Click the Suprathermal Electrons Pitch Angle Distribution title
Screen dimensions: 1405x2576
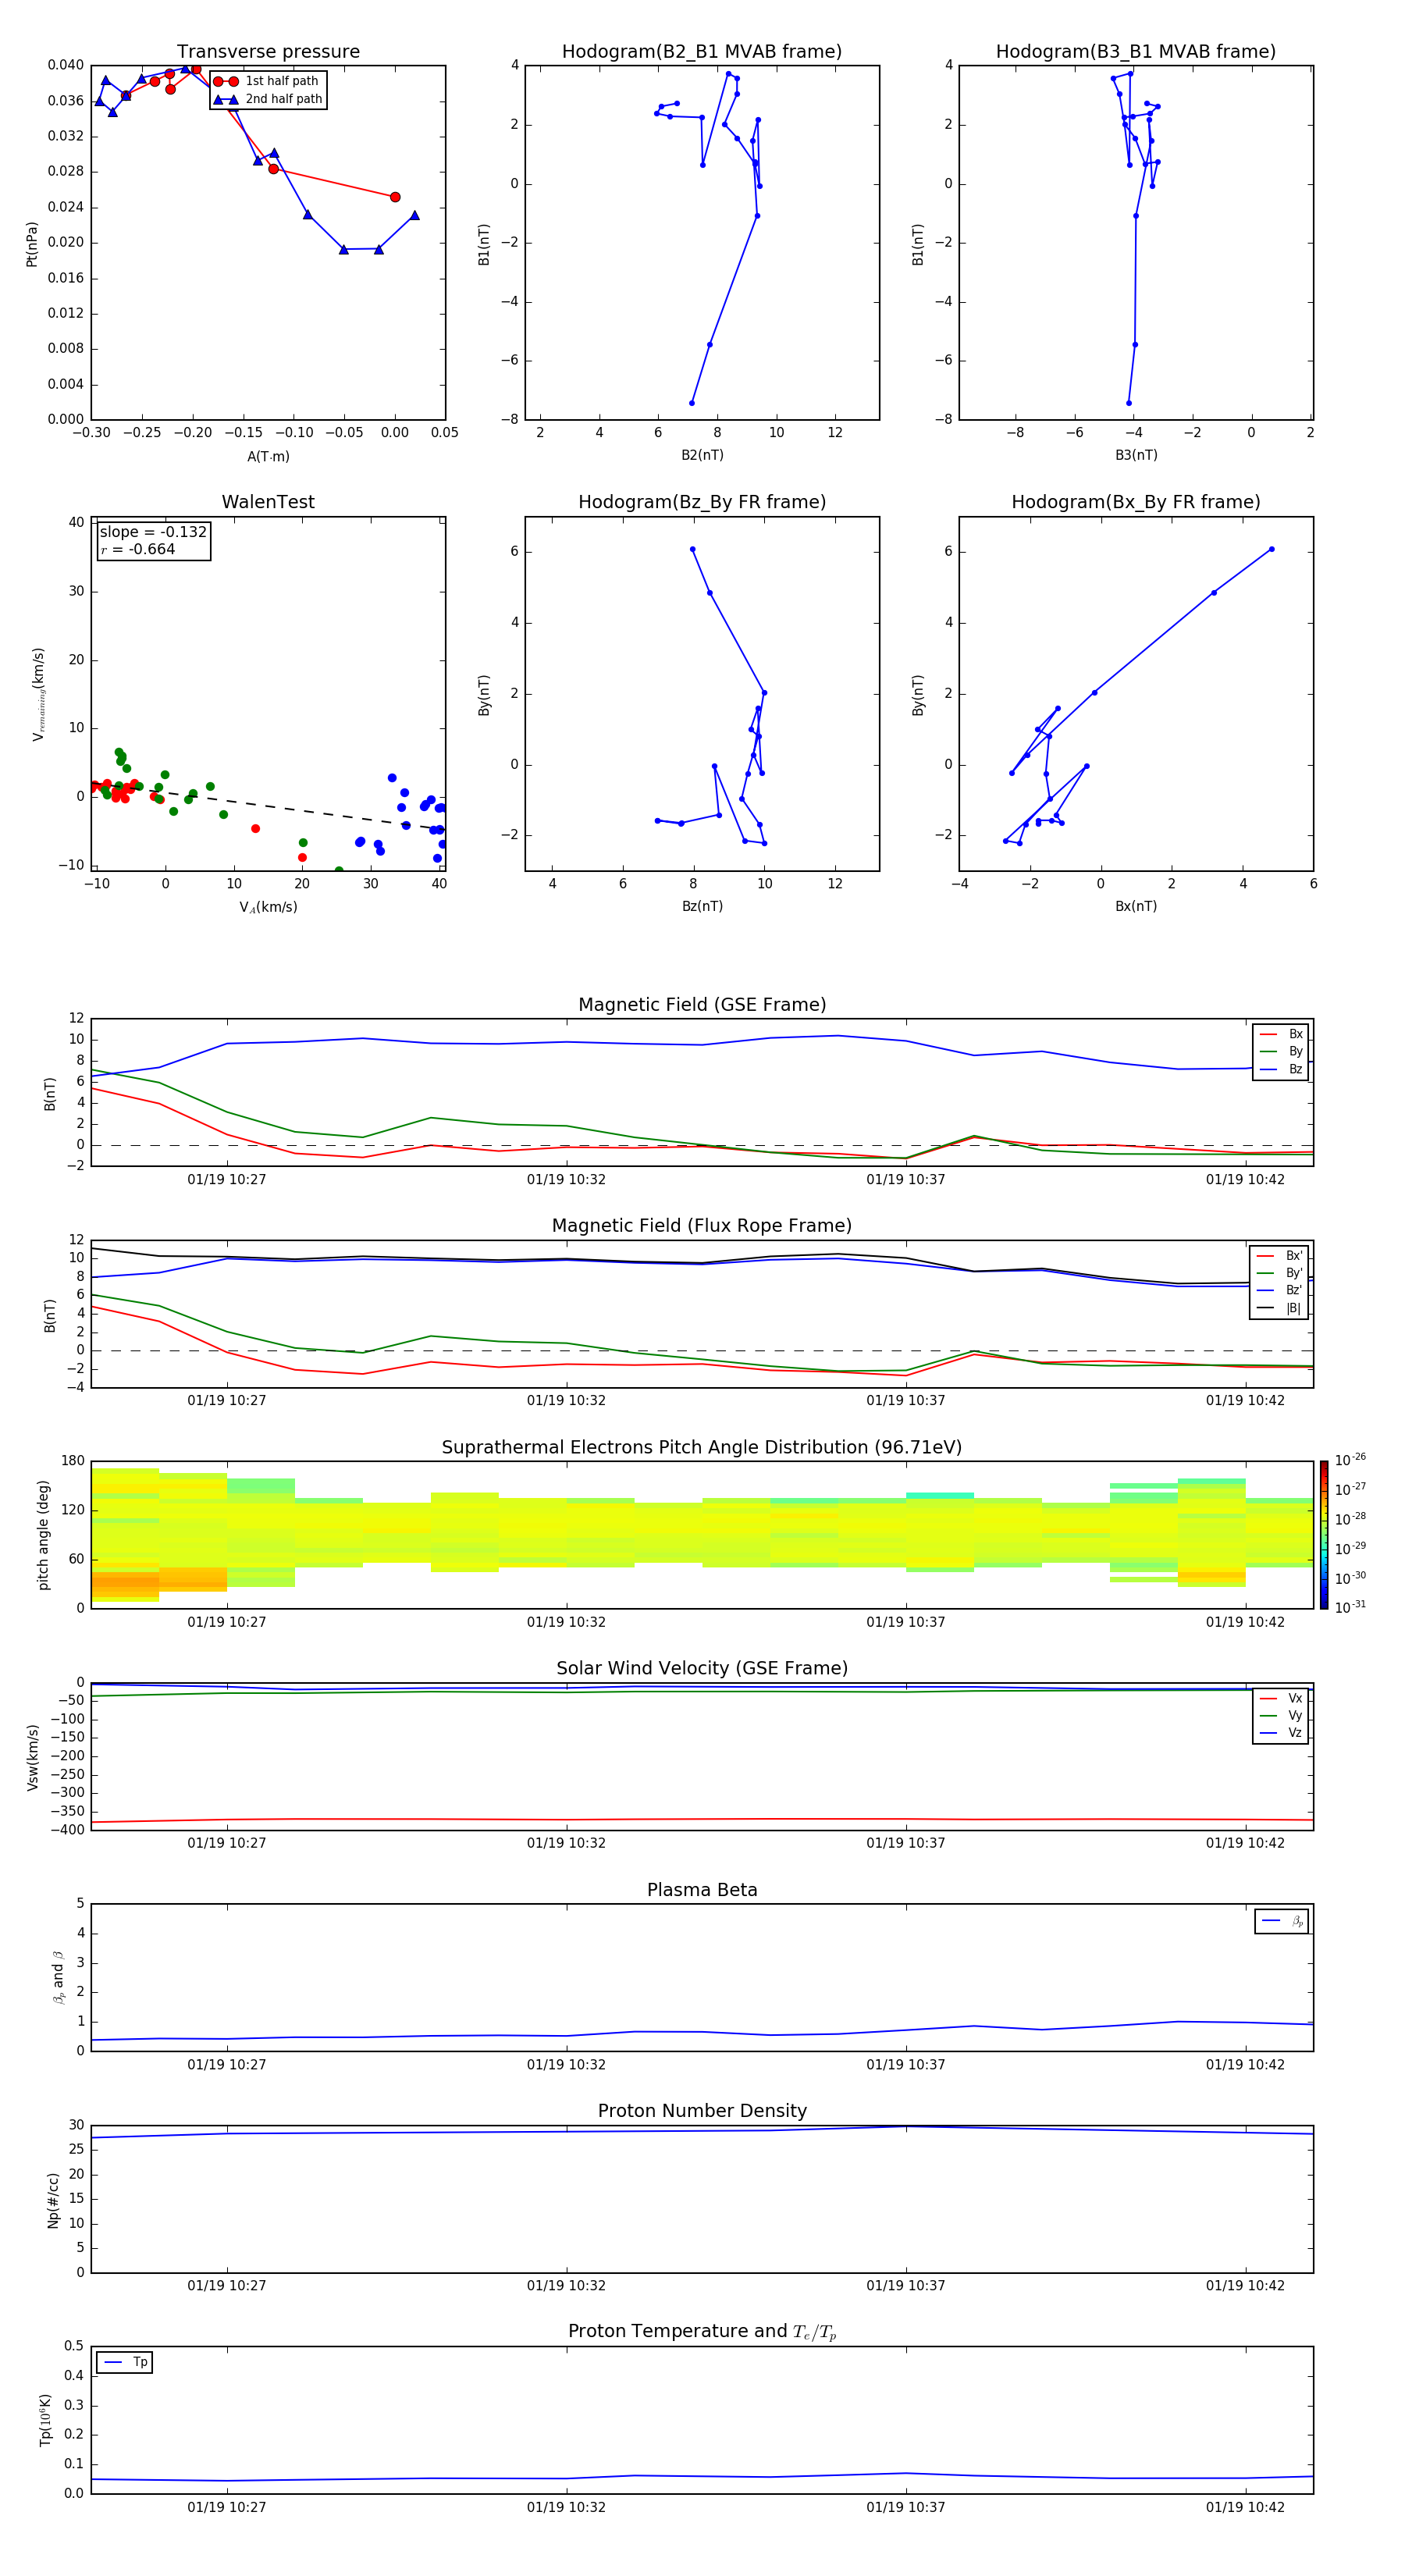coord(702,1448)
